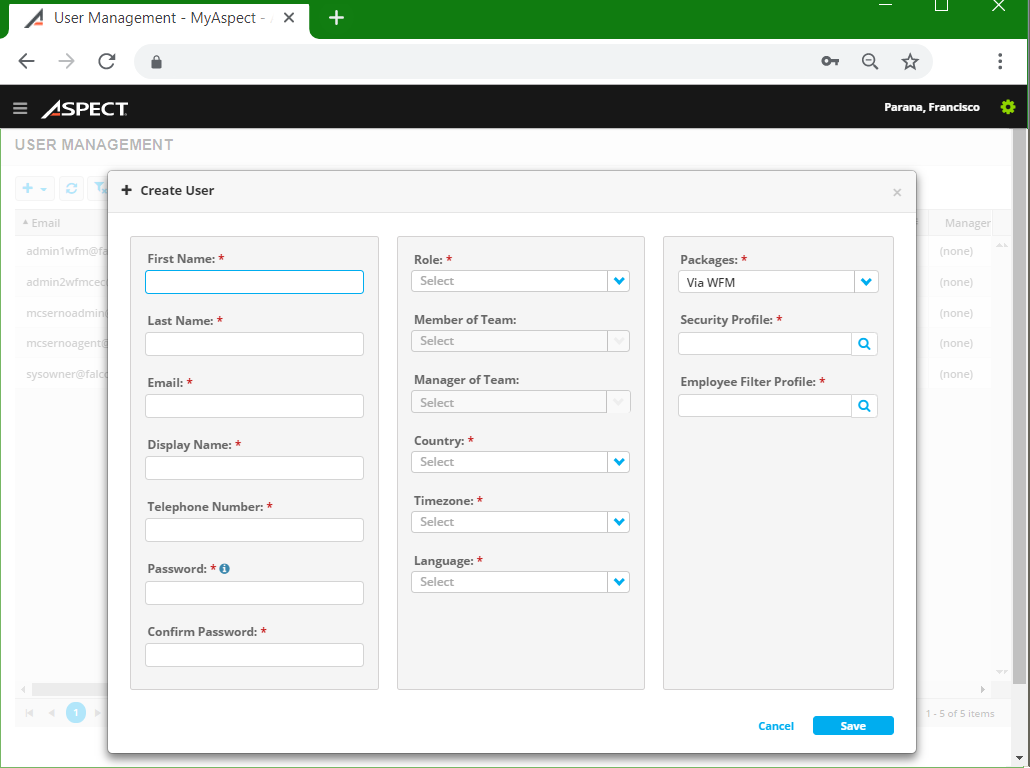Search for a Security Profile

point(864,343)
